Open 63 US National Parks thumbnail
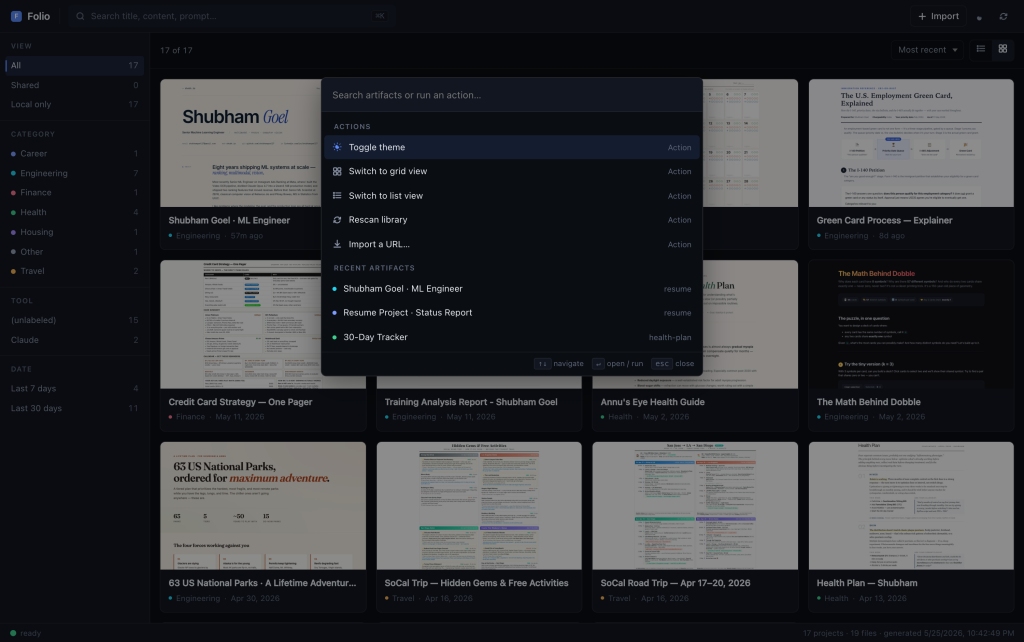This screenshot has height=642, width=1024. tap(263, 506)
